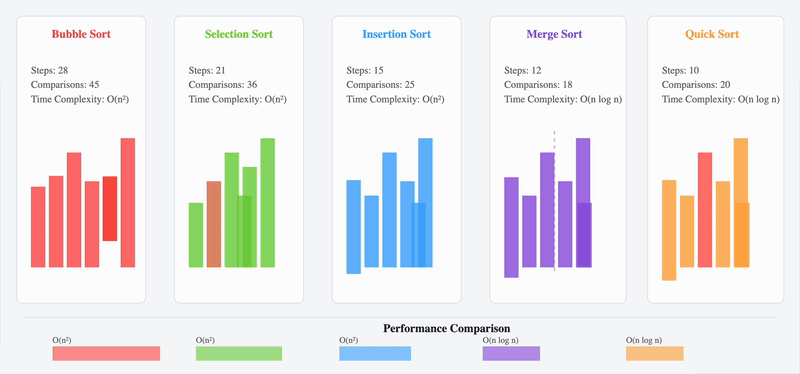This screenshot has height=374, width=800.
Task: Click 'Time Complexity: O(n log n)' in Quick Sort
Action: tap(720, 99)
